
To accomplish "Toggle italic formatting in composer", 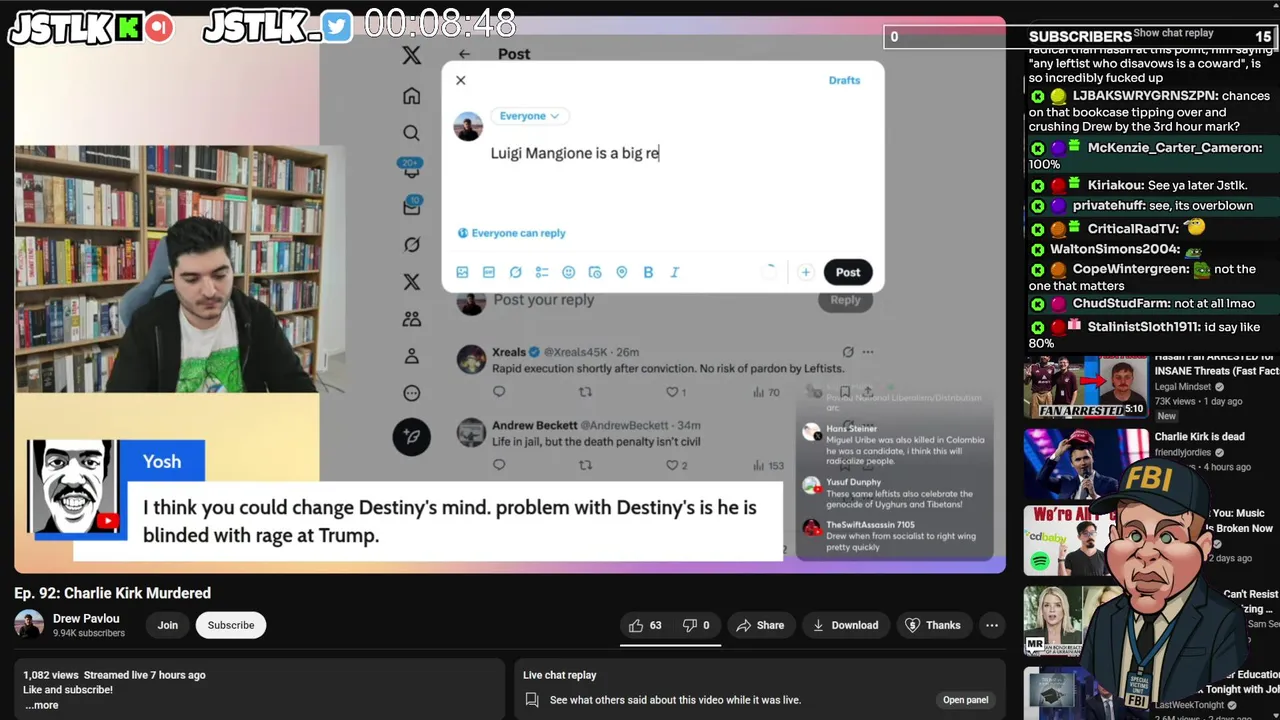I will (x=674, y=272).
